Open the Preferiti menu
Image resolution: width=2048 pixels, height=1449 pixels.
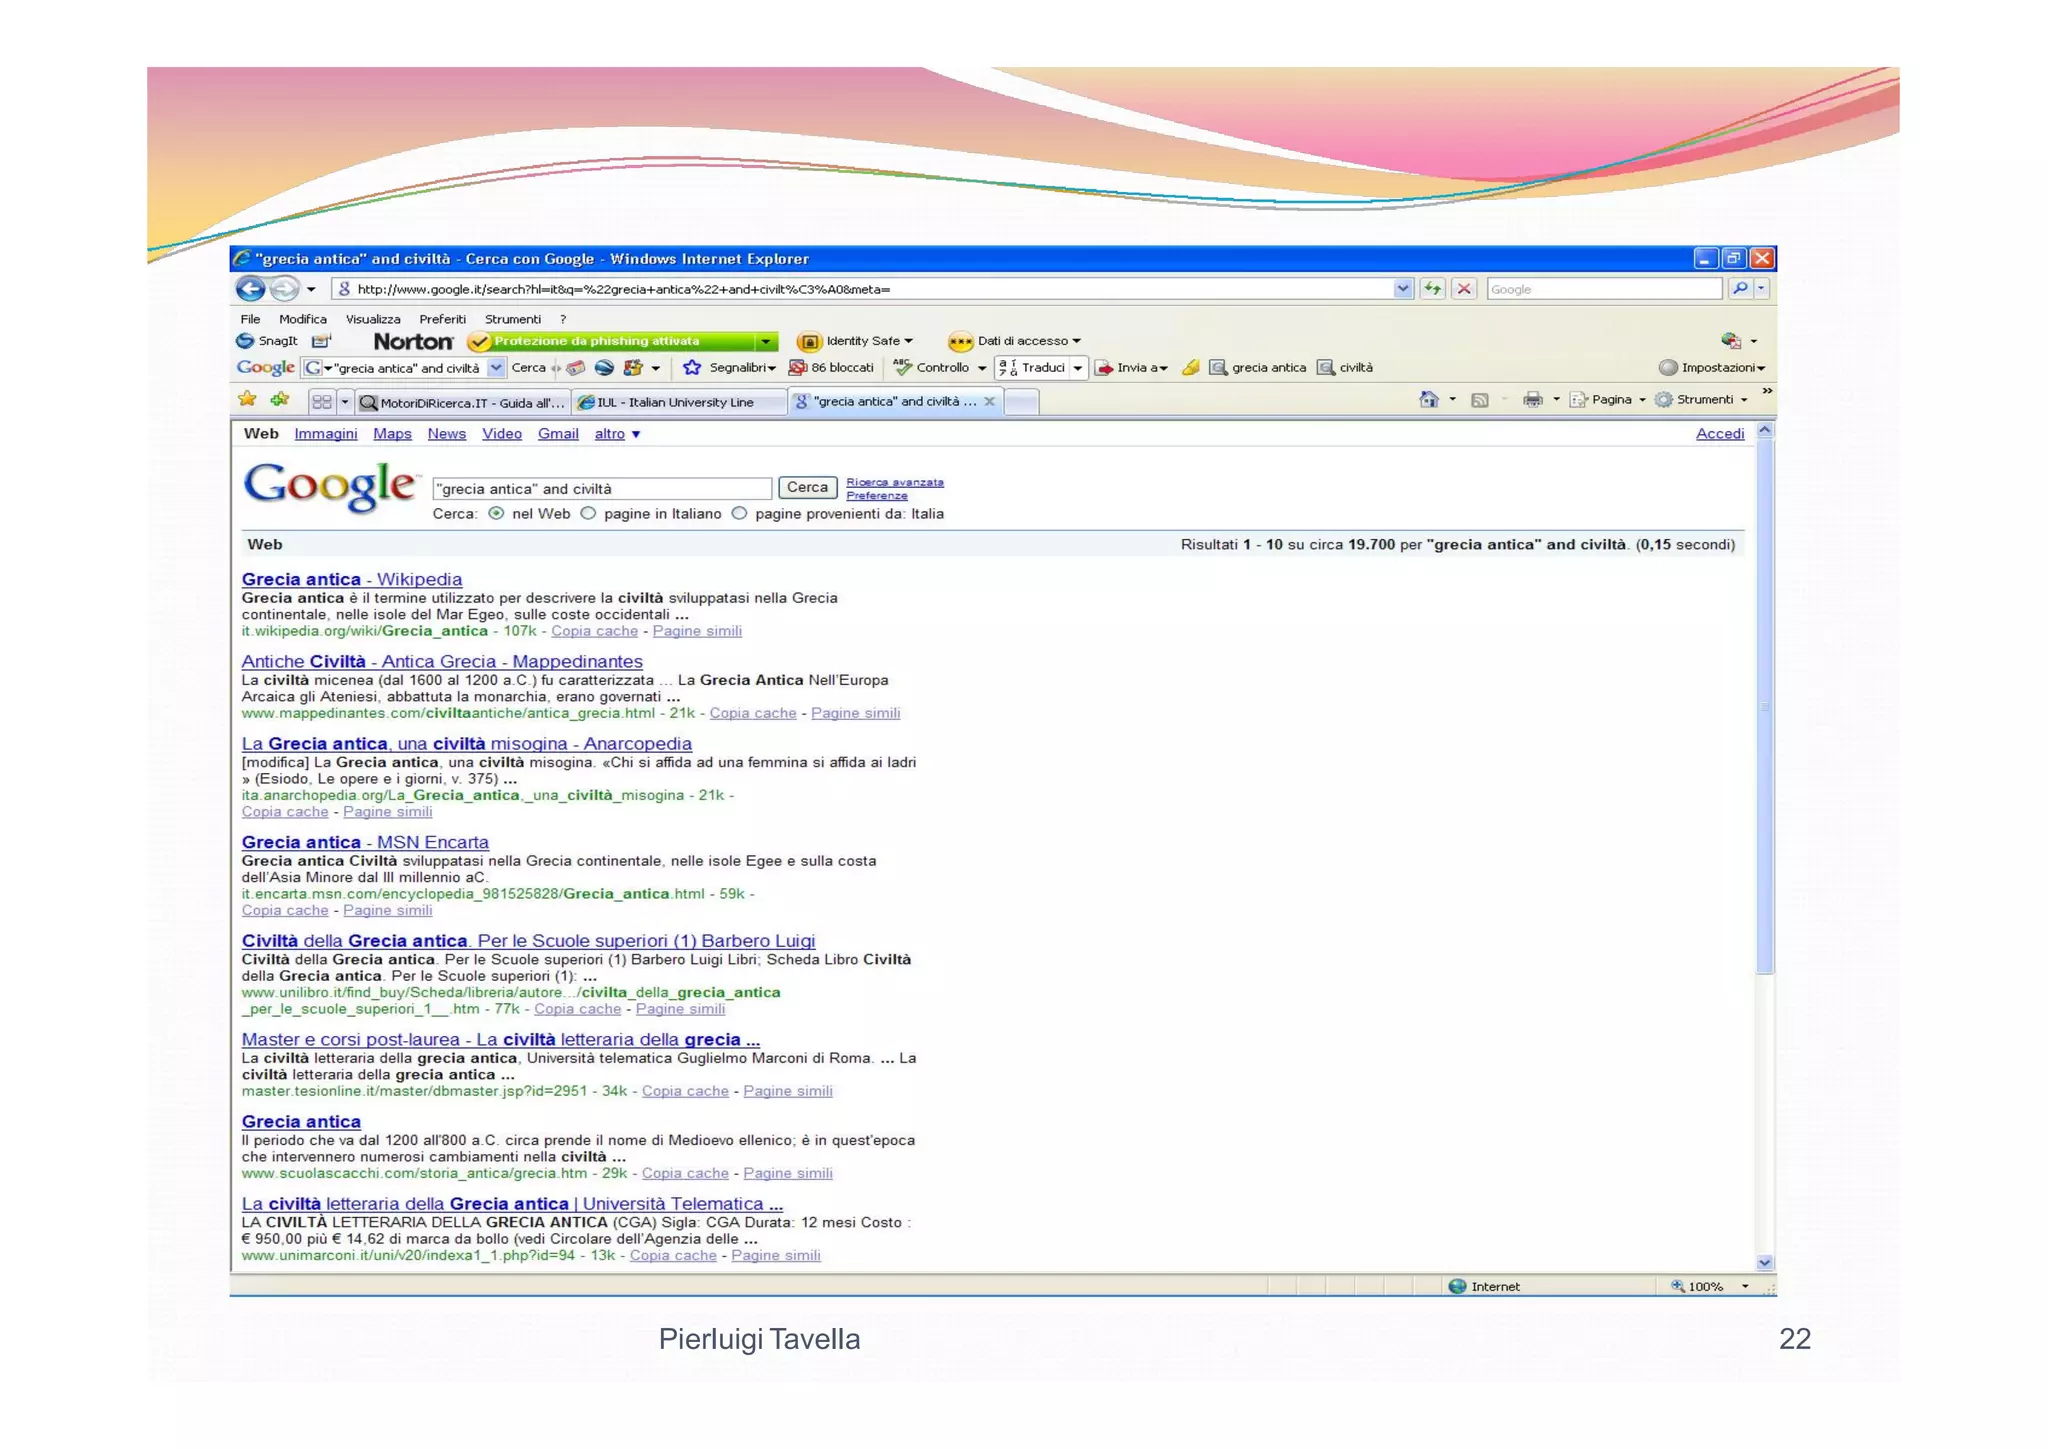click(442, 319)
